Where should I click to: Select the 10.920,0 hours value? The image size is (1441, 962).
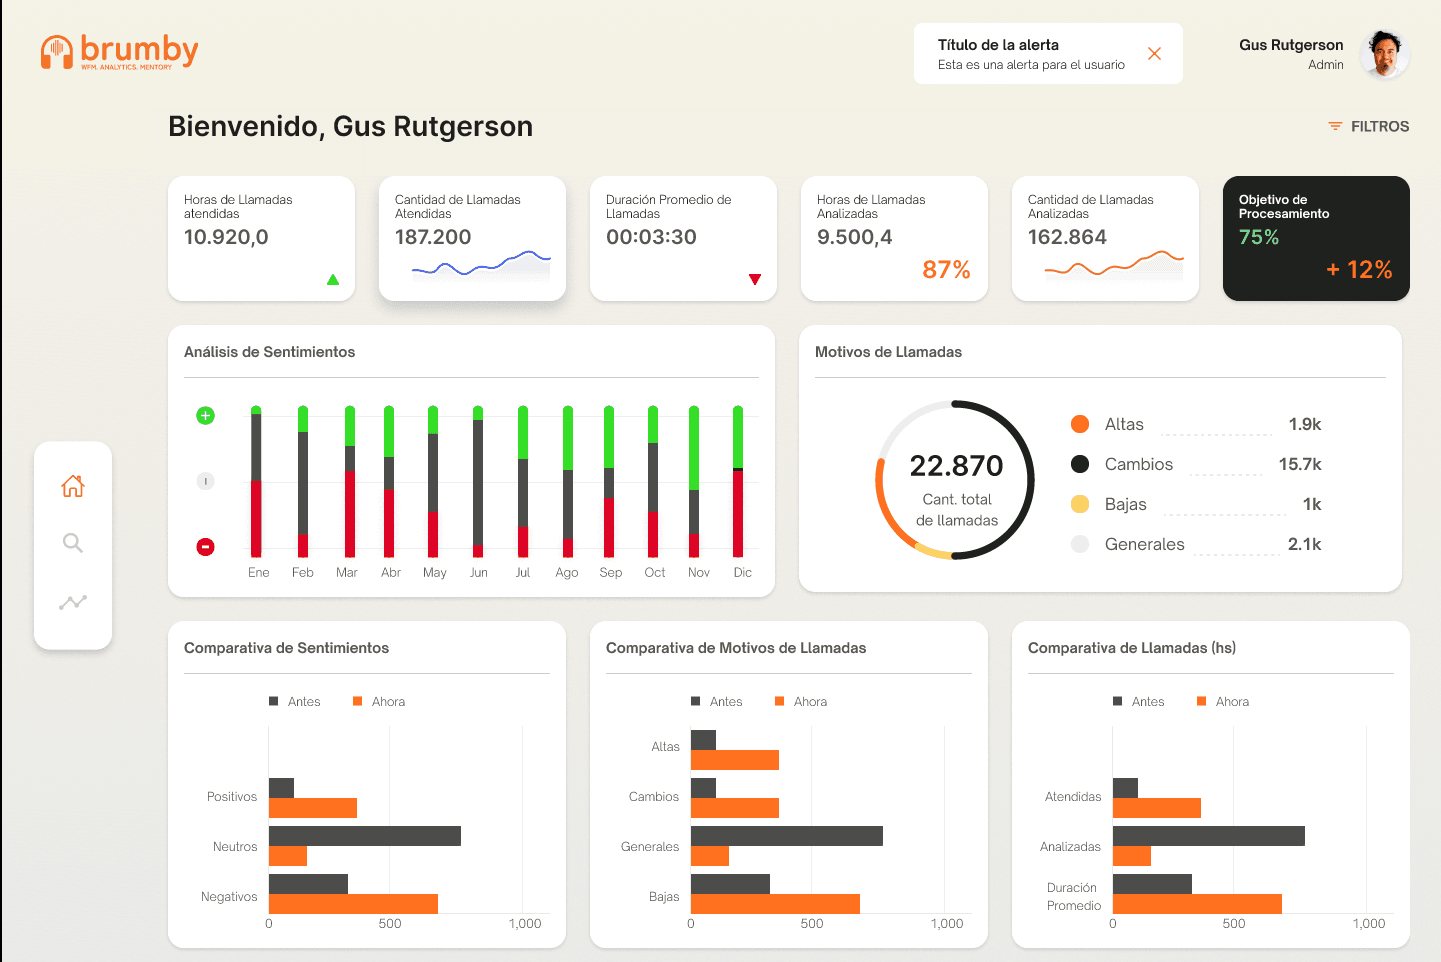226,237
